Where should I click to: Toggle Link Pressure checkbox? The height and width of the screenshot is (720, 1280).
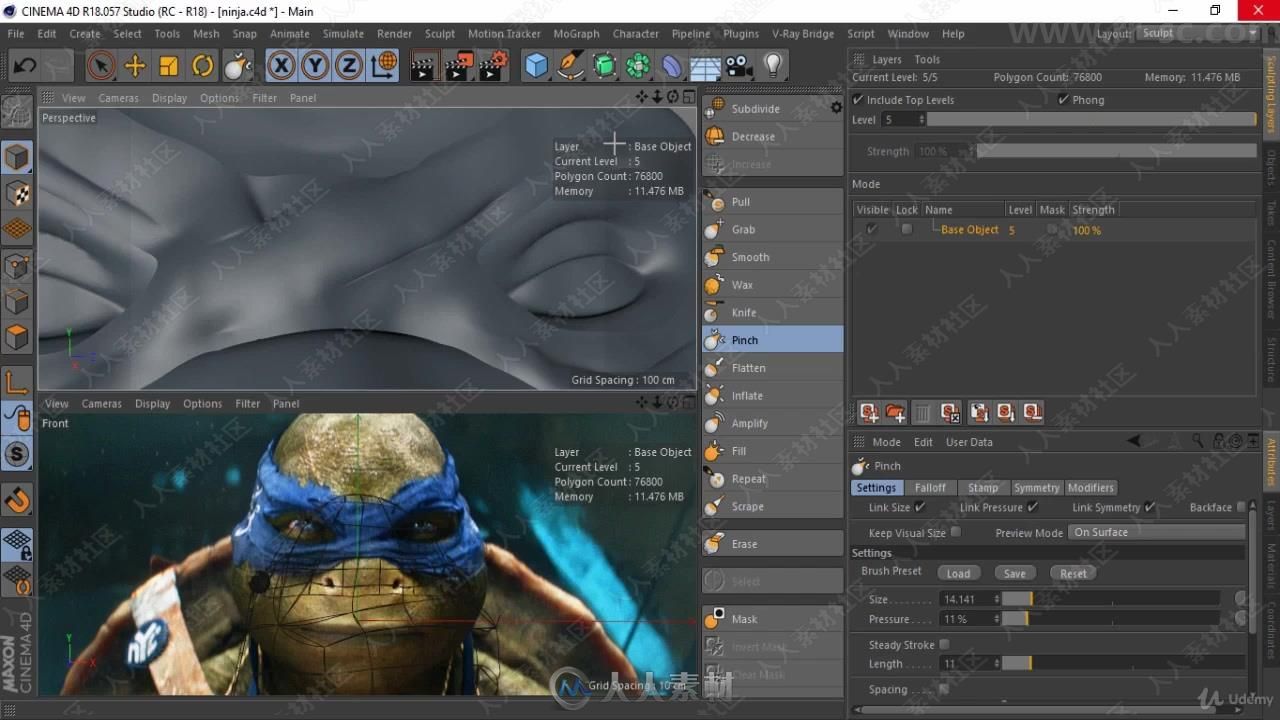point(1033,507)
